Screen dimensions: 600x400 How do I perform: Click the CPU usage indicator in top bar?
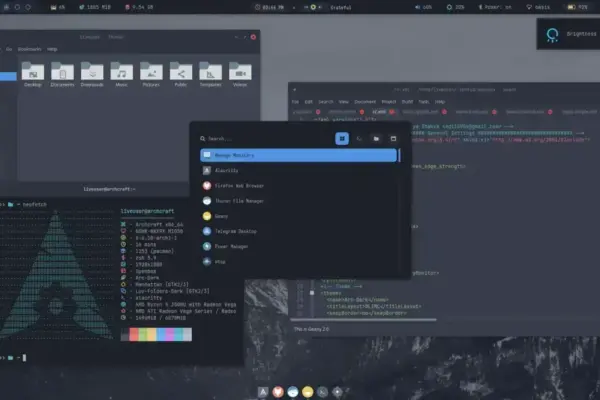tap(58, 7)
